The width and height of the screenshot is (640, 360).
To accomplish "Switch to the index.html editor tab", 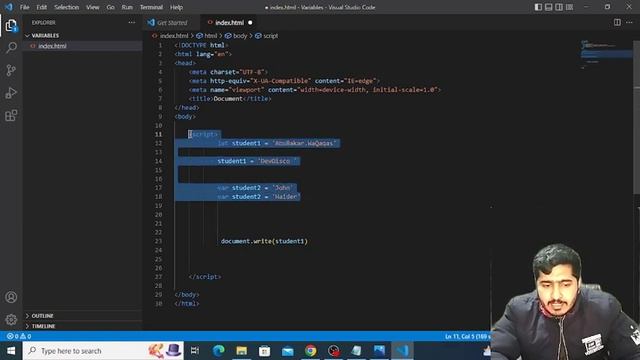I will [x=229, y=22].
